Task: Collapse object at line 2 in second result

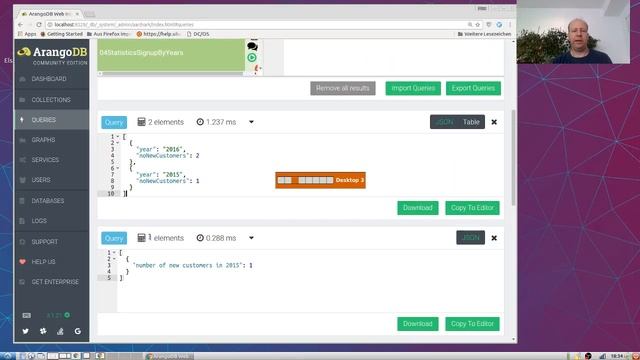Action: point(114,259)
